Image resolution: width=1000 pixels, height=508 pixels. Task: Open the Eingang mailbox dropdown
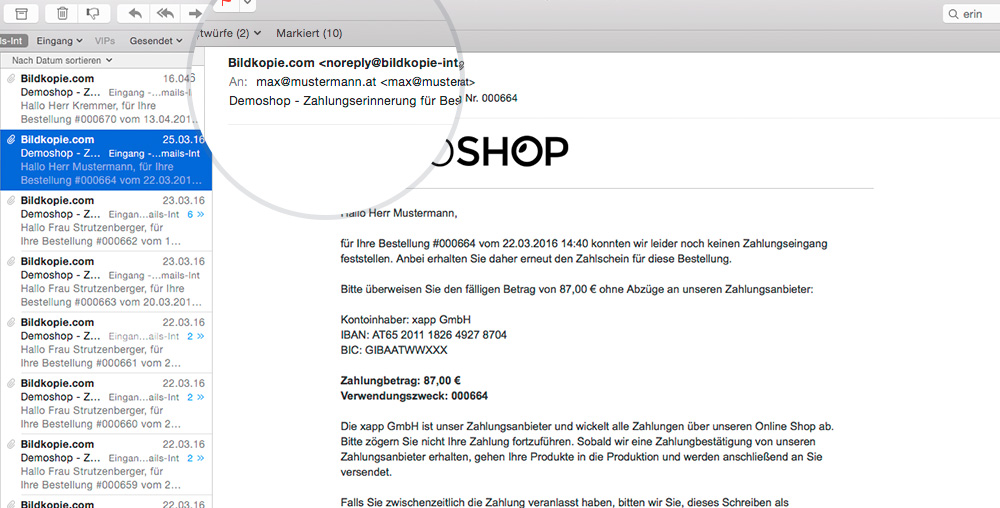click(59, 41)
